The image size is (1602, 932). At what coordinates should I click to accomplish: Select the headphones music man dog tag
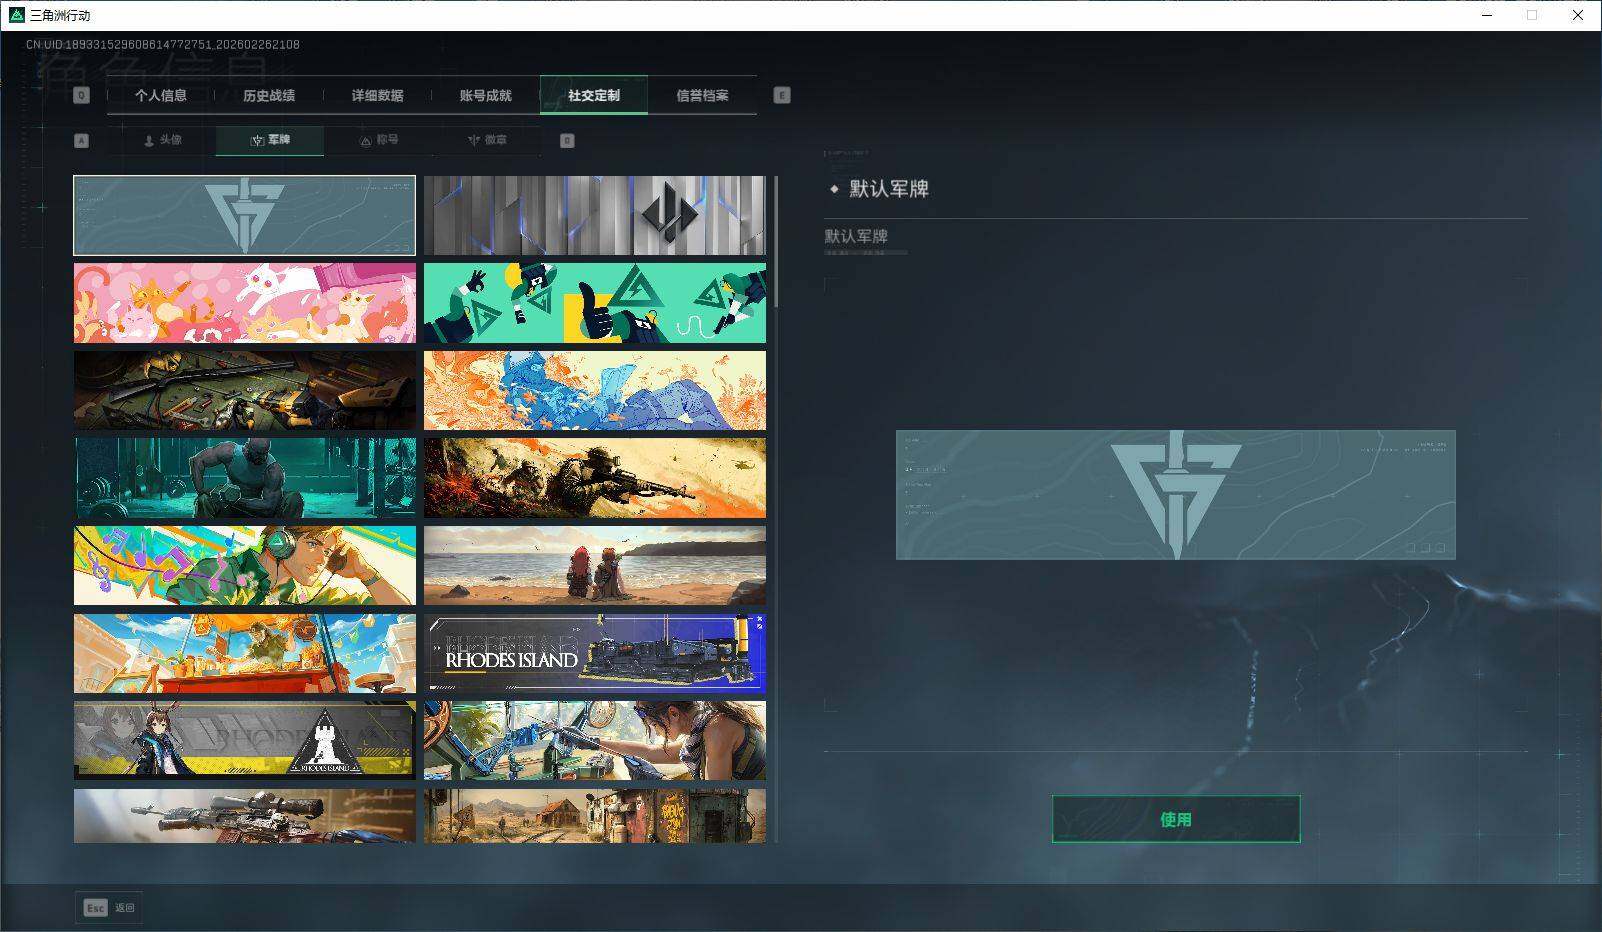pyautogui.click(x=245, y=566)
